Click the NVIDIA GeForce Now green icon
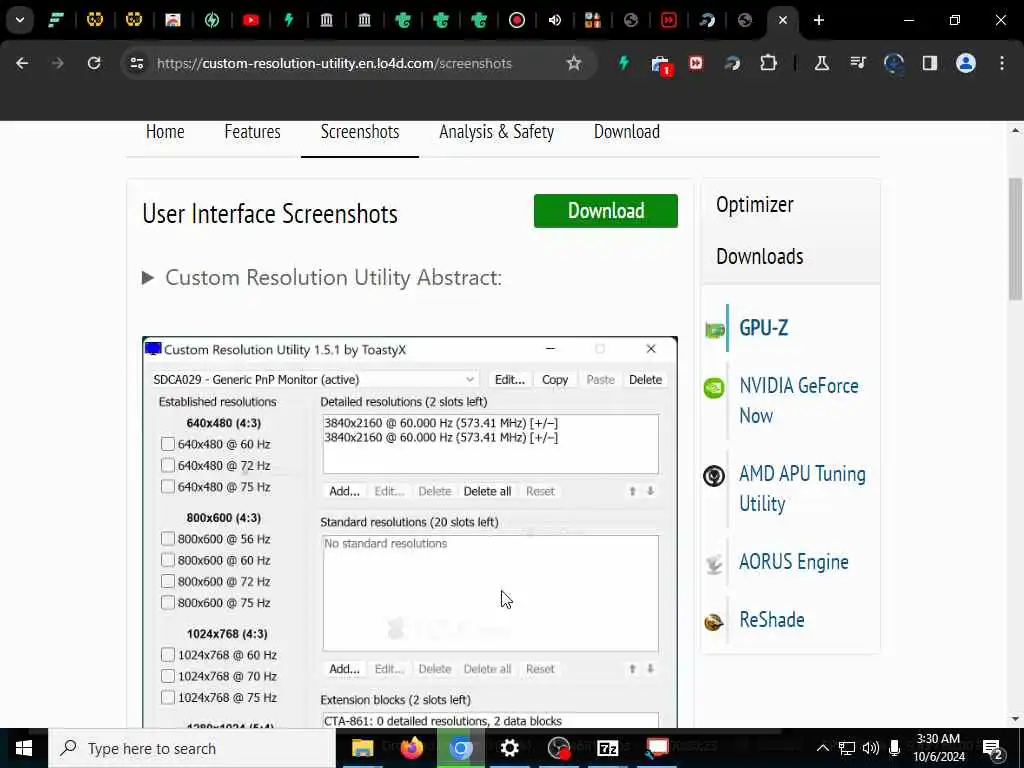Screen dimensions: 1024x768 (714, 388)
